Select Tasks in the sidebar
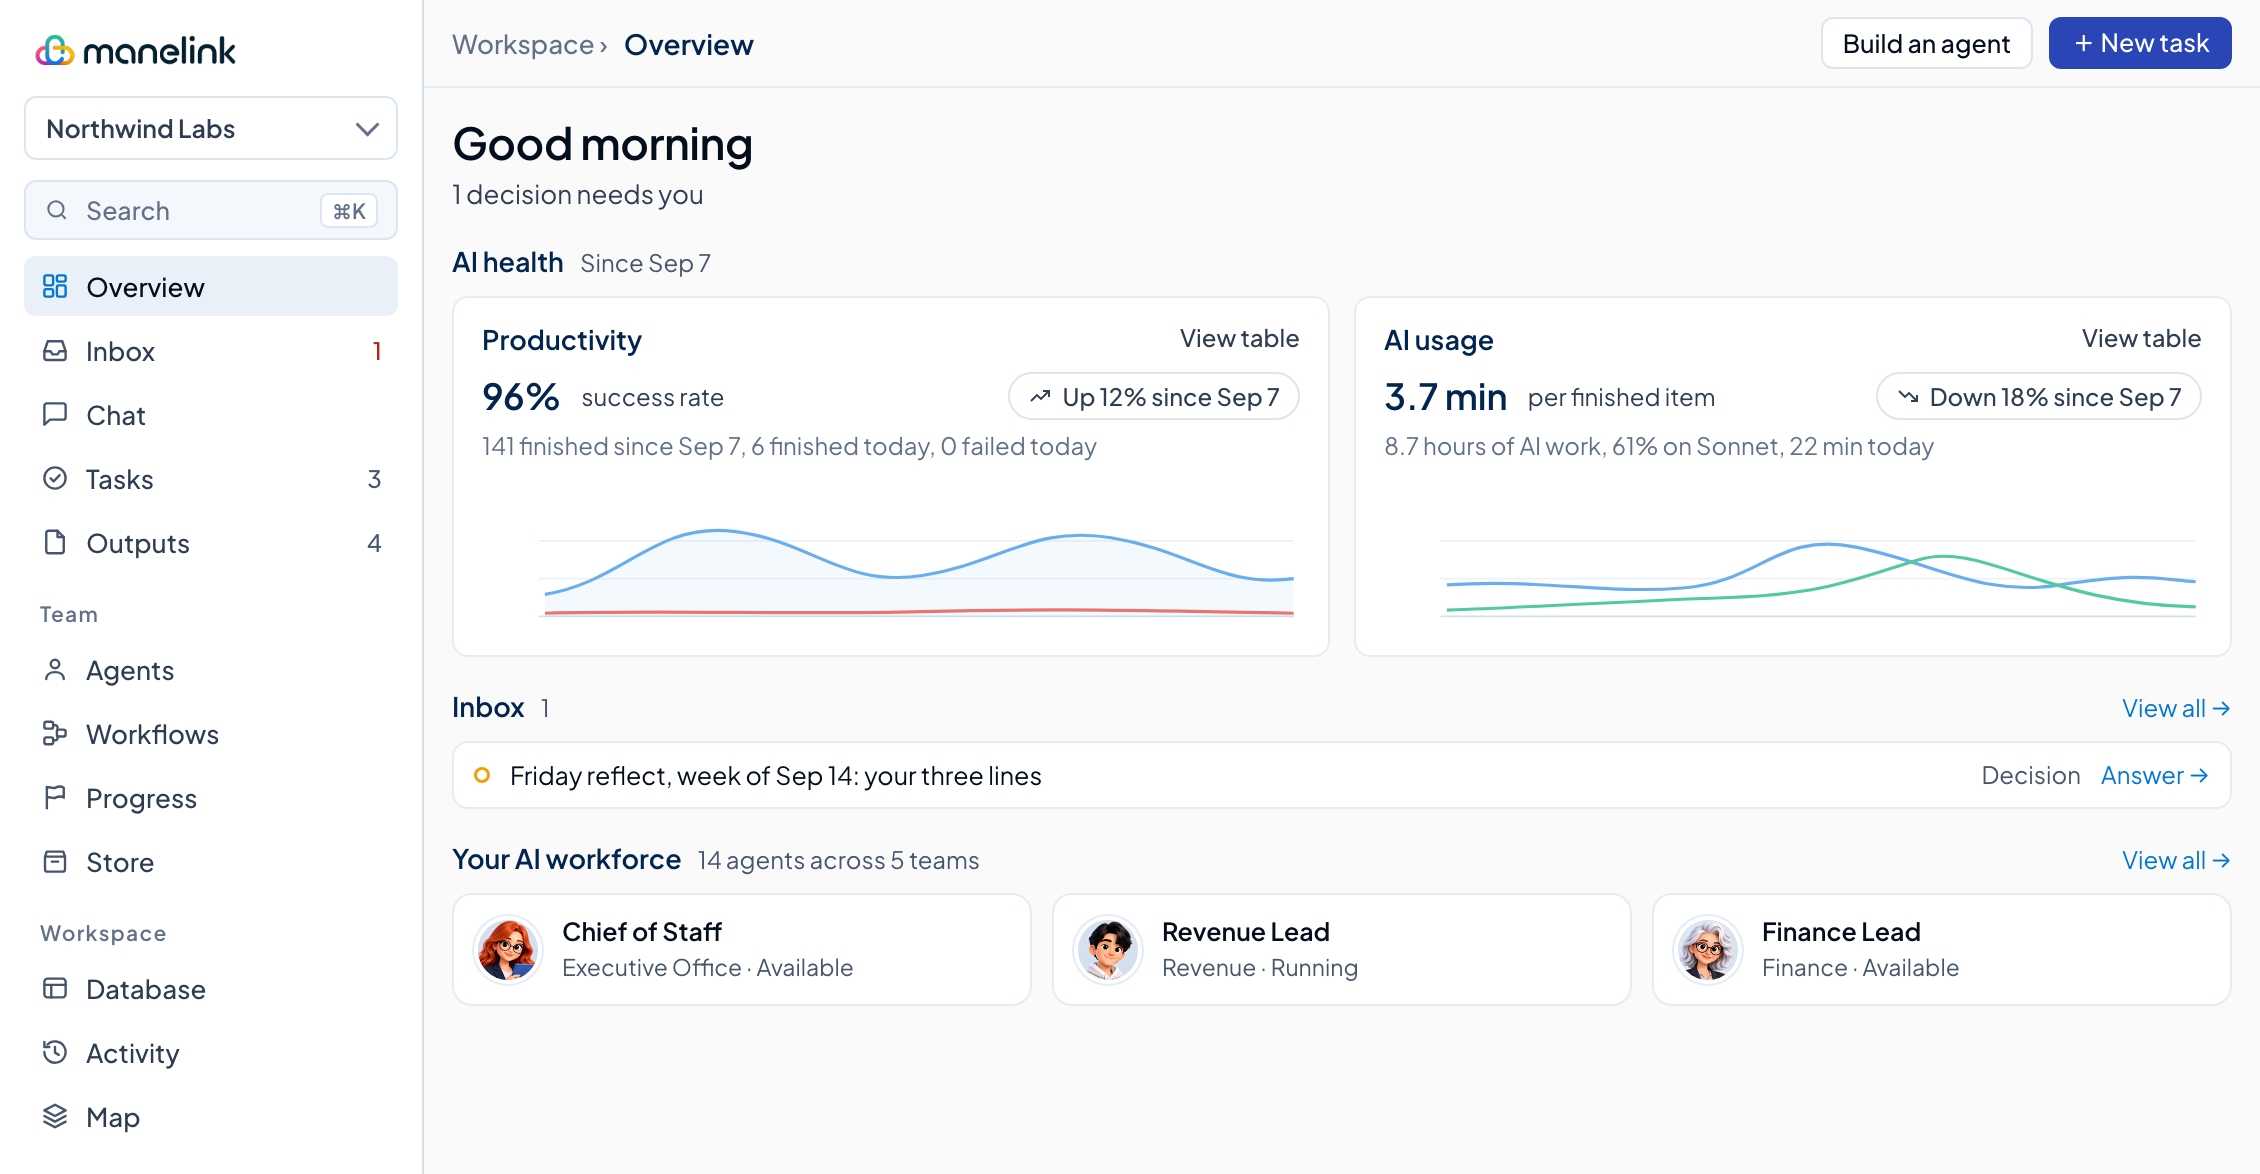Viewport: 2260px width, 1174px height. (x=211, y=479)
